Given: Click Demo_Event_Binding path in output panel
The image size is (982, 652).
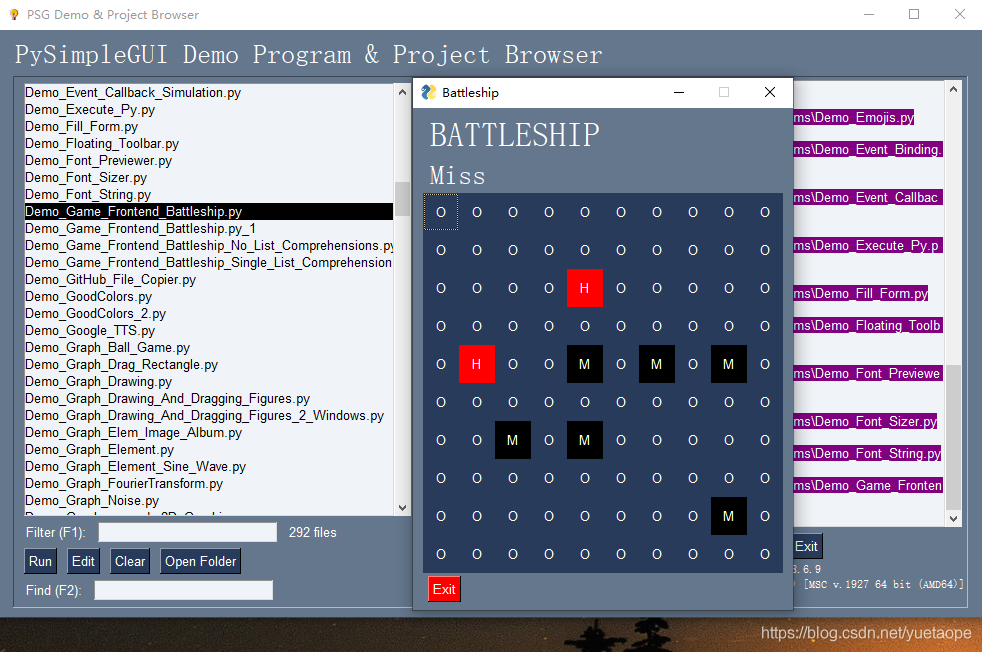Looking at the screenshot, I should coord(867,149).
